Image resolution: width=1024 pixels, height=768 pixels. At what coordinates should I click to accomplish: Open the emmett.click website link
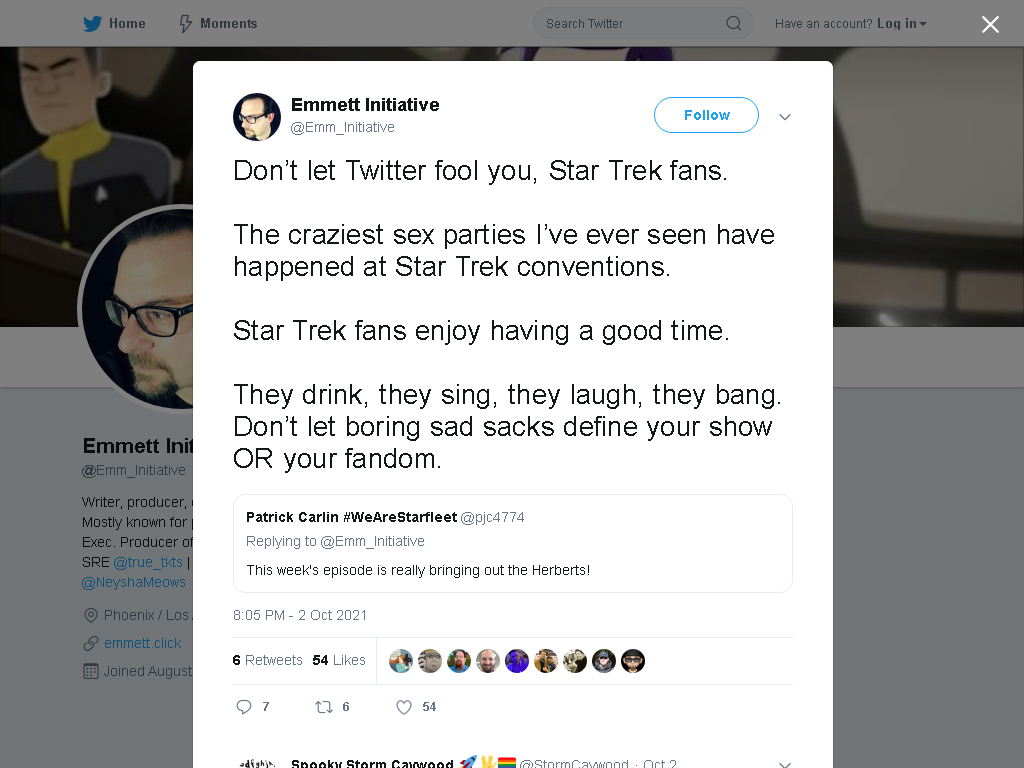142,643
